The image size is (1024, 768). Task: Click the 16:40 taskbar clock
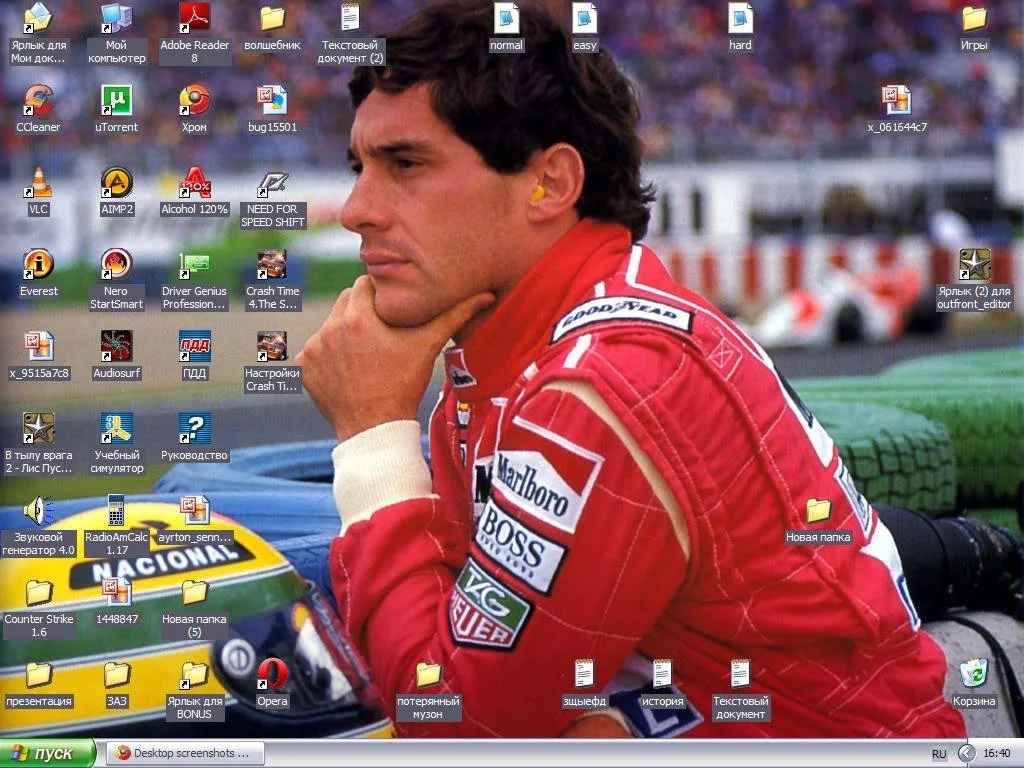point(997,753)
